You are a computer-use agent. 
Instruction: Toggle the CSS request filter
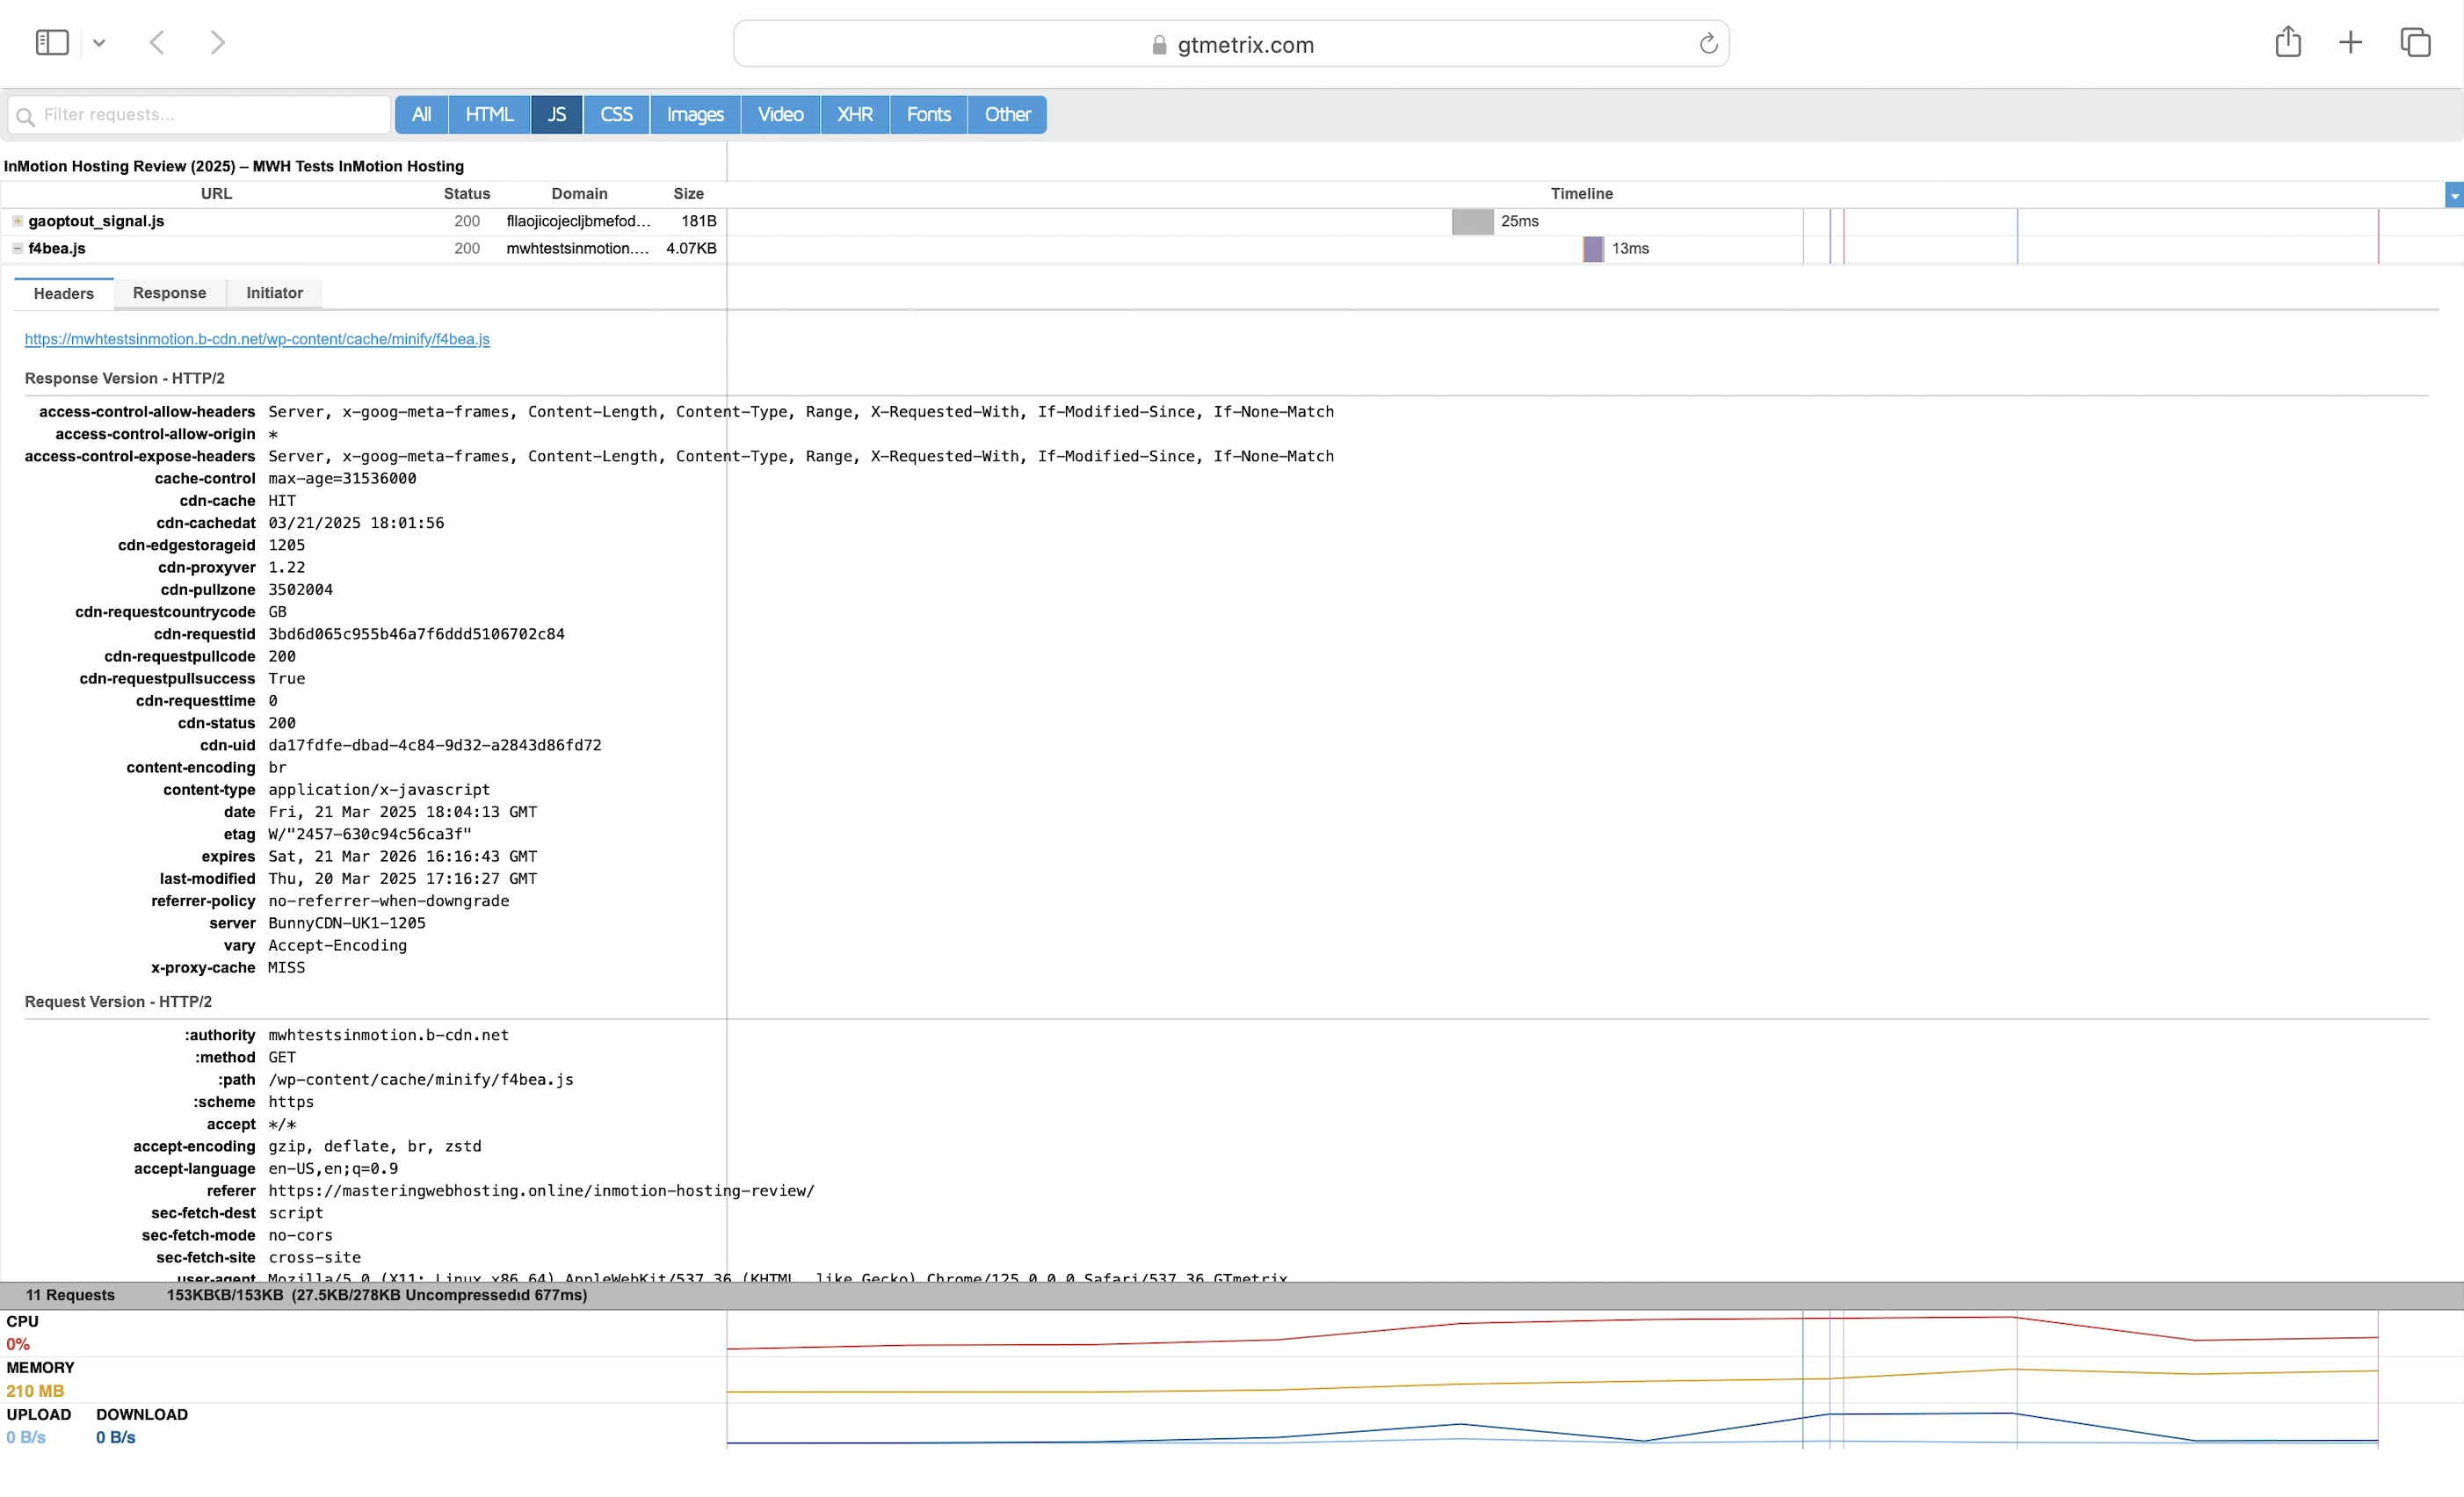point(616,114)
